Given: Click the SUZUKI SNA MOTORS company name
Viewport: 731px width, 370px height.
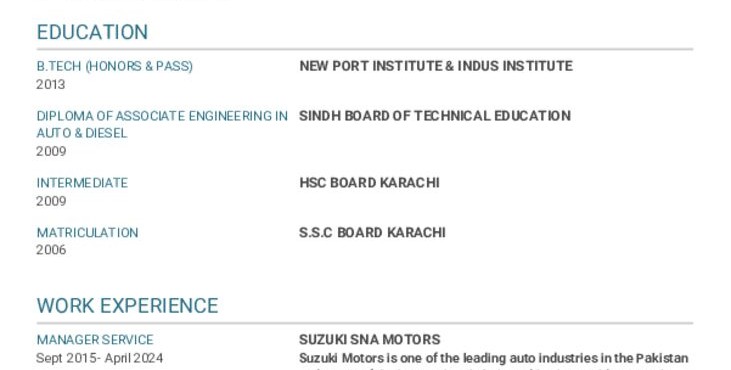Looking at the screenshot, I should click(x=370, y=339).
